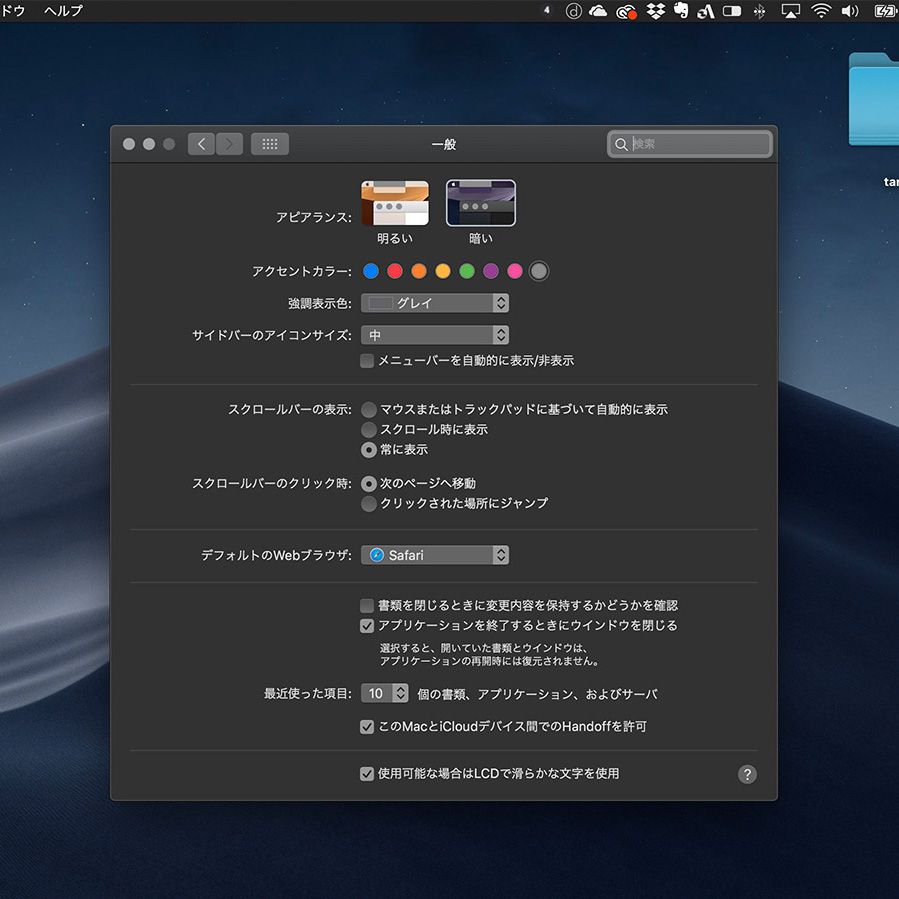Open the Dropbox menu bar icon

point(655,11)
